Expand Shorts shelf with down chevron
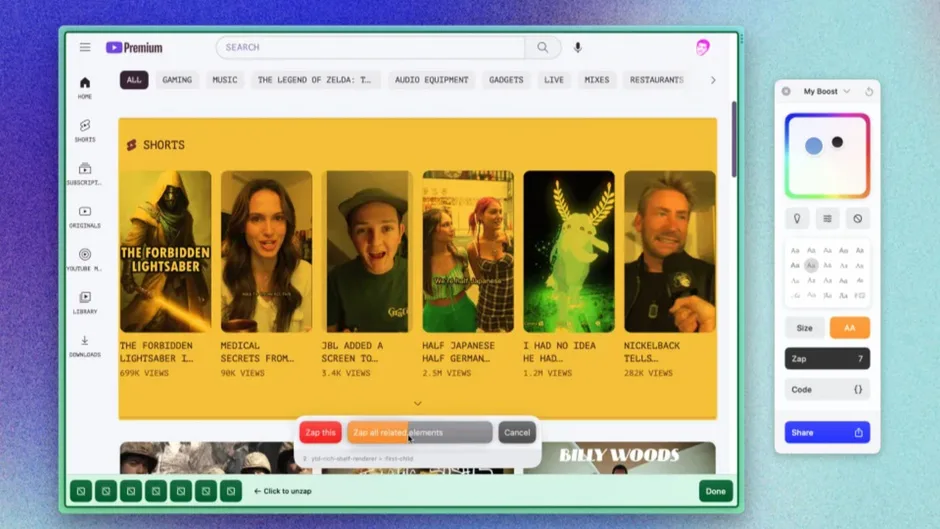940x529 pixels. pos(418,404)
